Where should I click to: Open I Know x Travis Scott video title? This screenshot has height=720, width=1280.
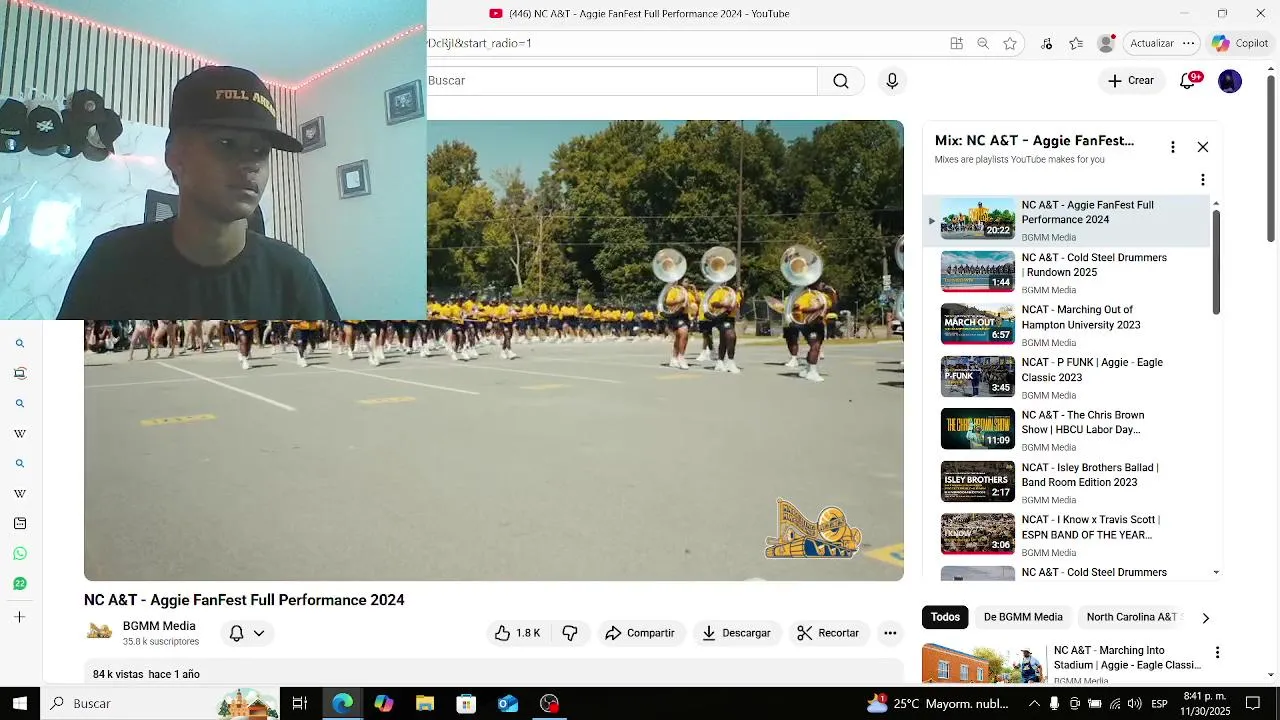tap(1090, 527)
